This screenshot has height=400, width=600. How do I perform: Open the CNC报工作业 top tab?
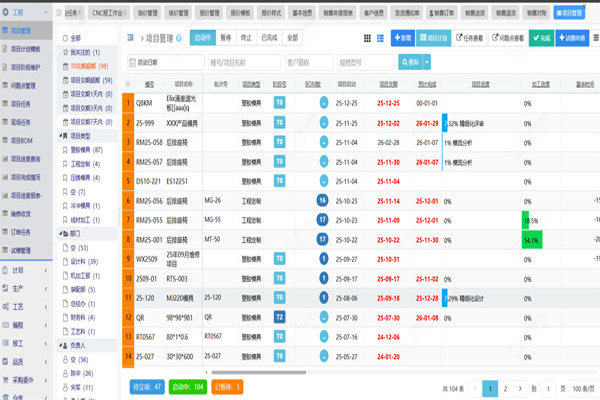pos(109,13)
